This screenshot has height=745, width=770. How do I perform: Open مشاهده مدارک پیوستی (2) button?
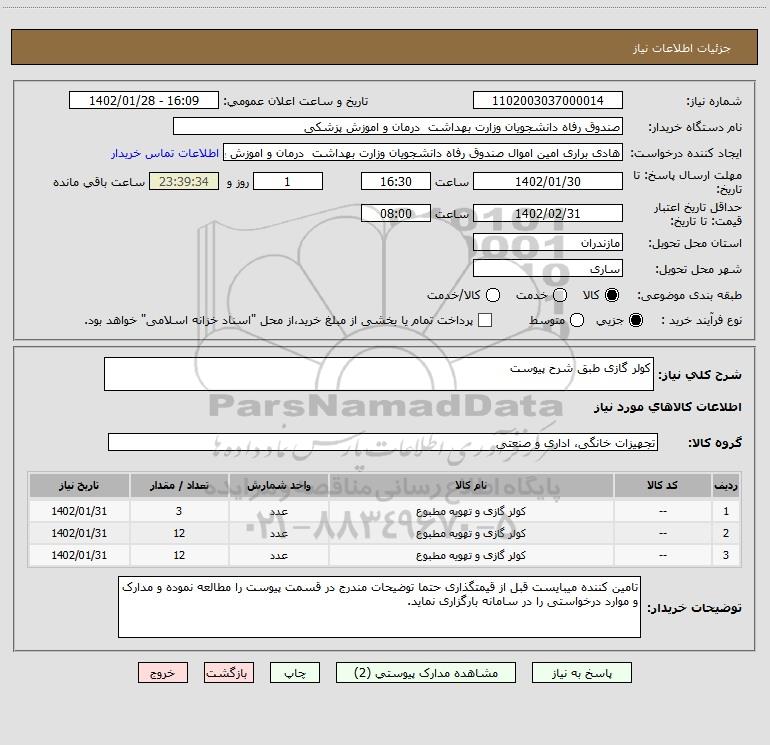pyautogui.click(x=426, y=673)
